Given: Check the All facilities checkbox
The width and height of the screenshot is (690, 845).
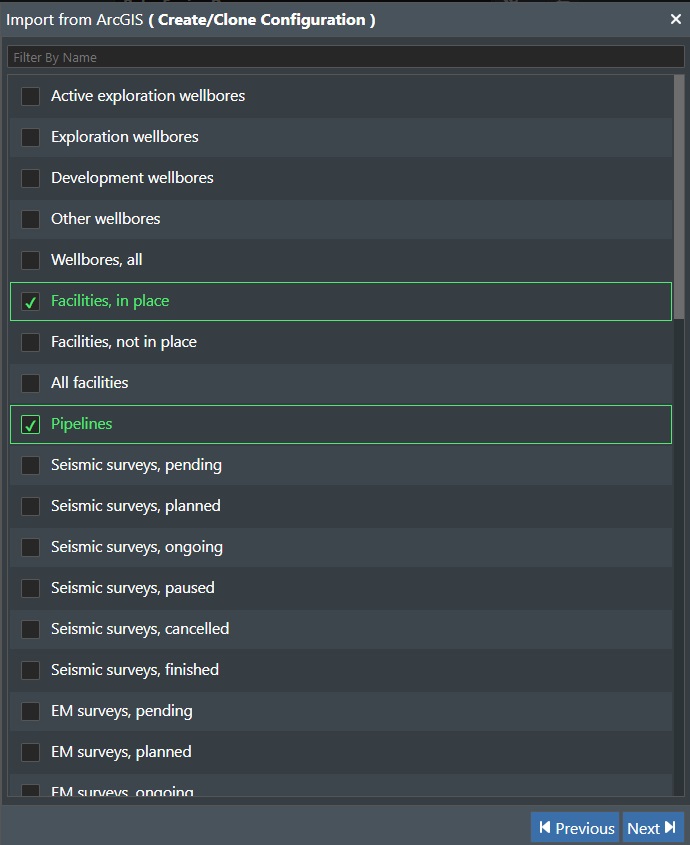Looking at the screenshot, I should pyautogui.click(x=30, y=383).
